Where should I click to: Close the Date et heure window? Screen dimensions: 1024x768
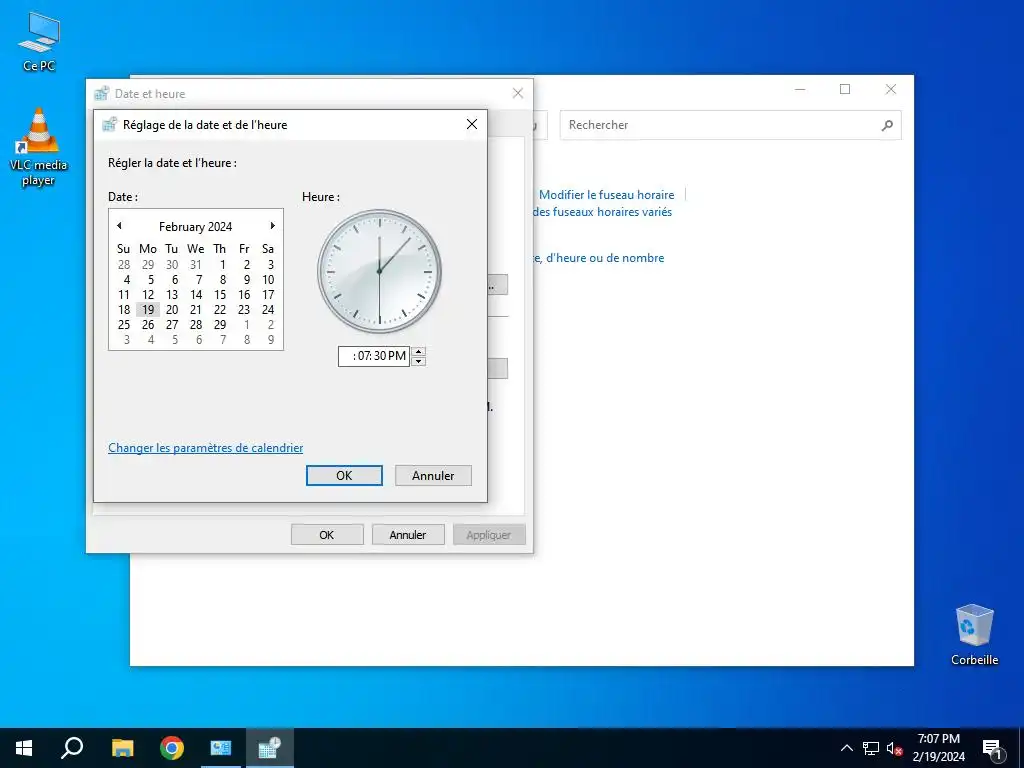click(x=518, y=93)
